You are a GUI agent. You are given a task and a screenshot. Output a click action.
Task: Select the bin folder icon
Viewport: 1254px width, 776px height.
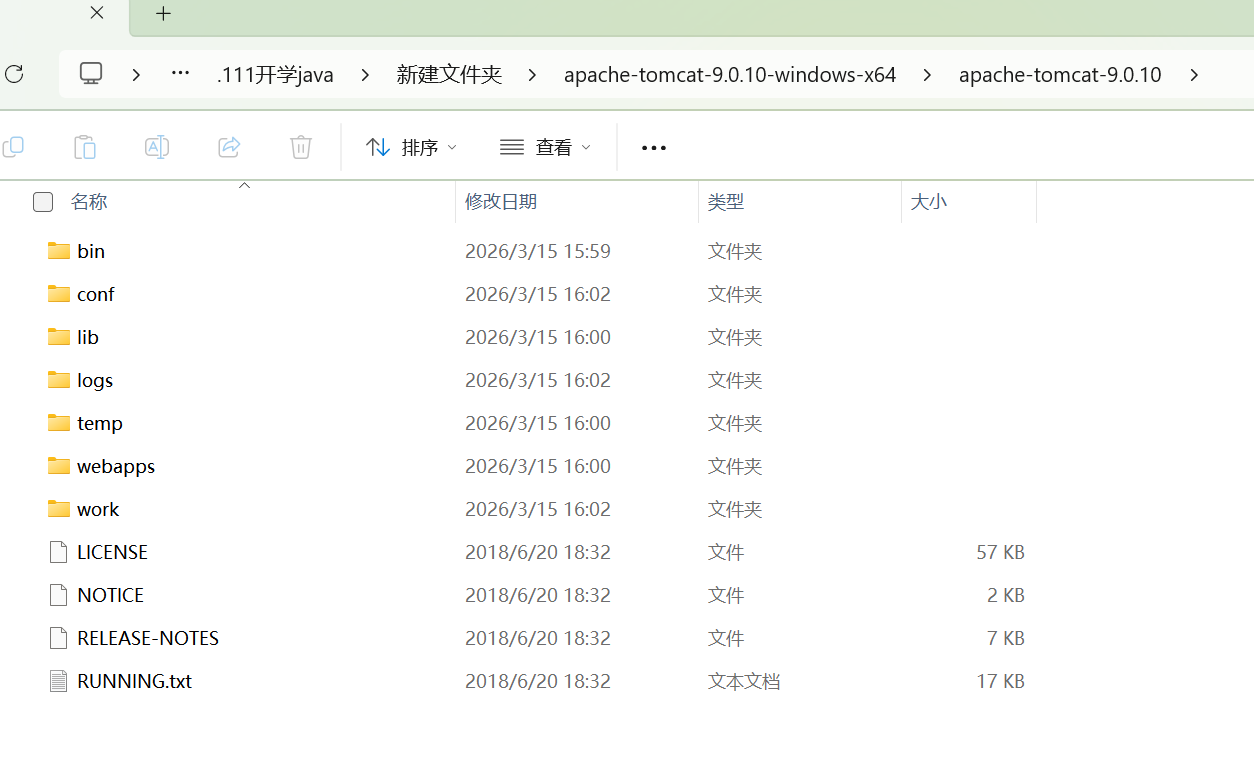coord(59,251)
